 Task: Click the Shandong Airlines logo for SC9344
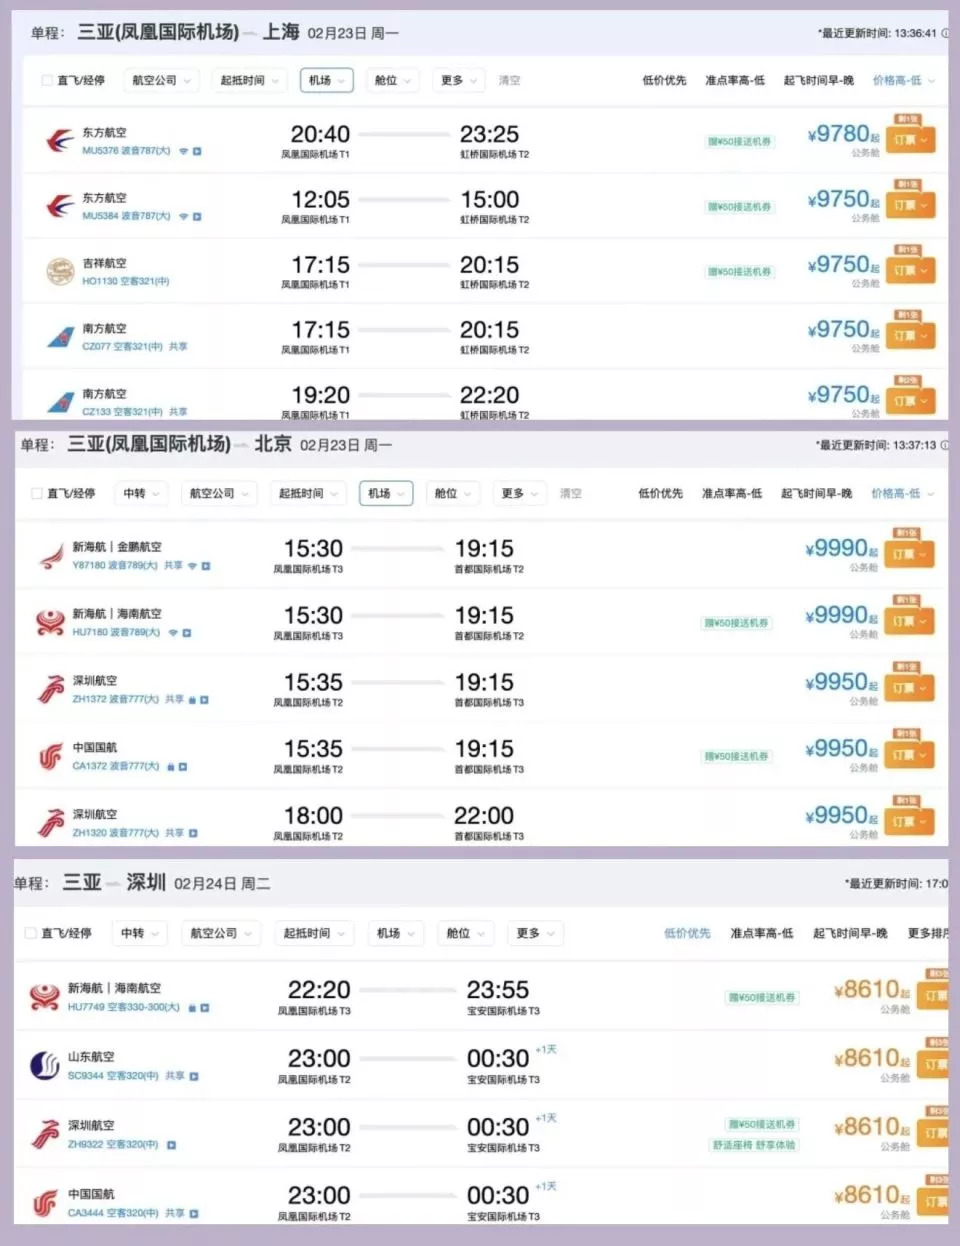45,1065
